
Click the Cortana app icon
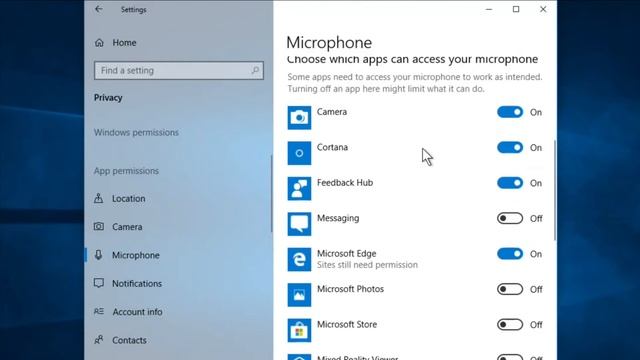(x=299, y=153)
